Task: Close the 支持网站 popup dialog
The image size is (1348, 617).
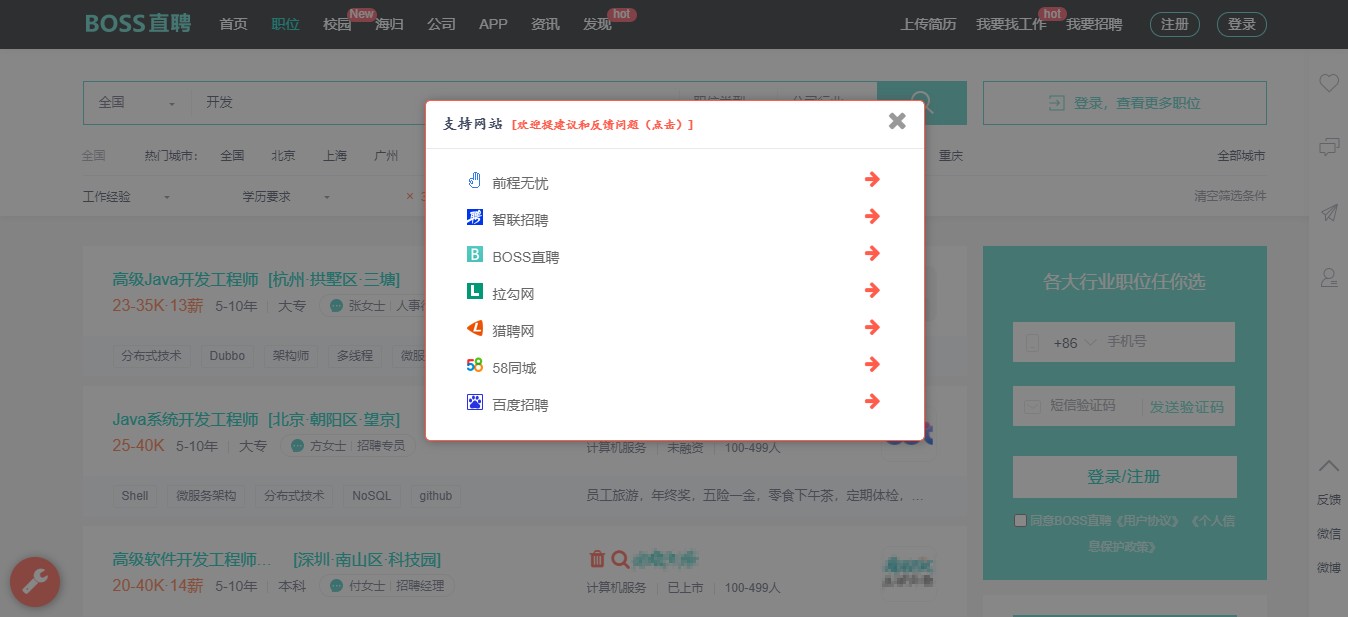Action: 897,121
